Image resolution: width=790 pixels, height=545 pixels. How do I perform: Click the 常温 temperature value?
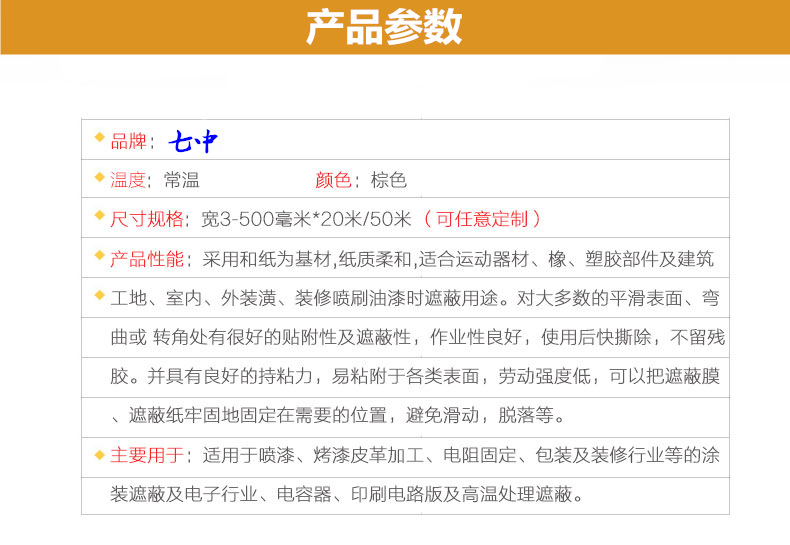pyautogui.click(x=182, y=180)
